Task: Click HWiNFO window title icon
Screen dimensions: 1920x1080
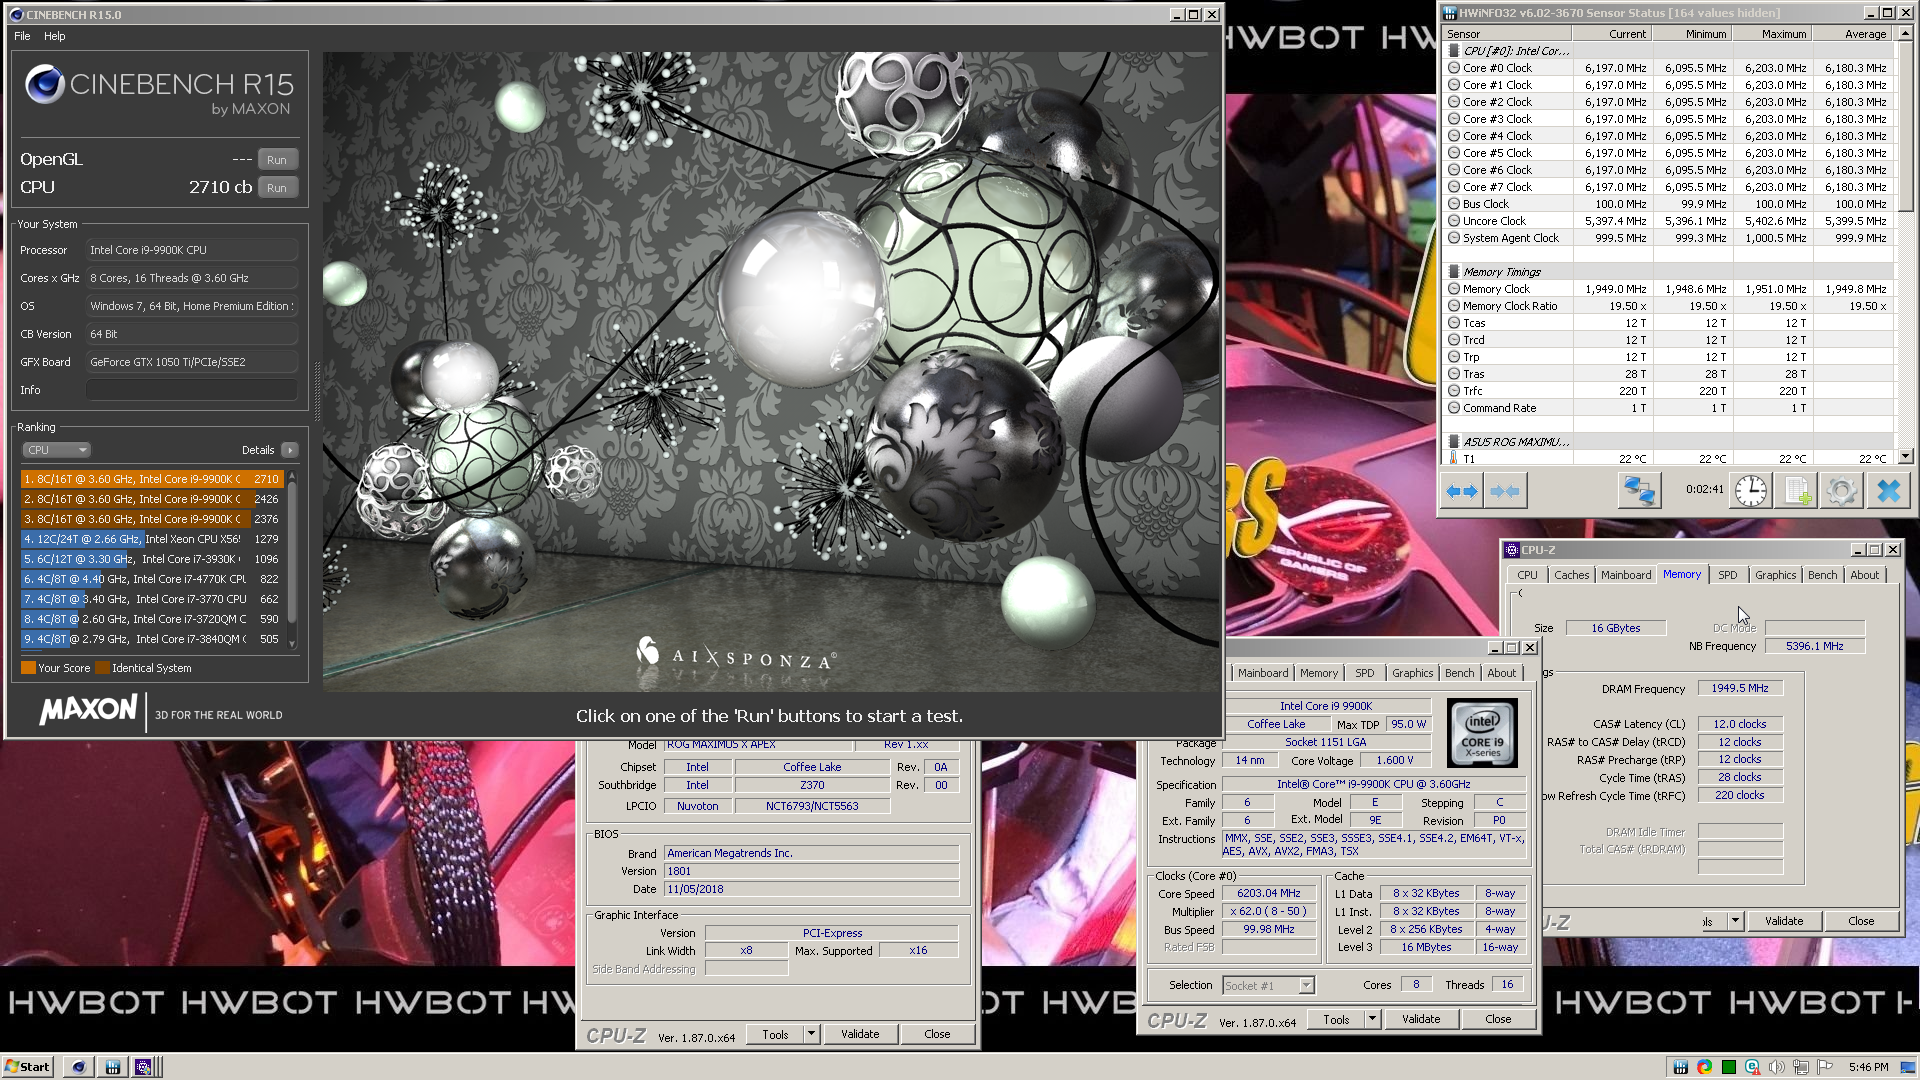Action: coord(1450,13)
